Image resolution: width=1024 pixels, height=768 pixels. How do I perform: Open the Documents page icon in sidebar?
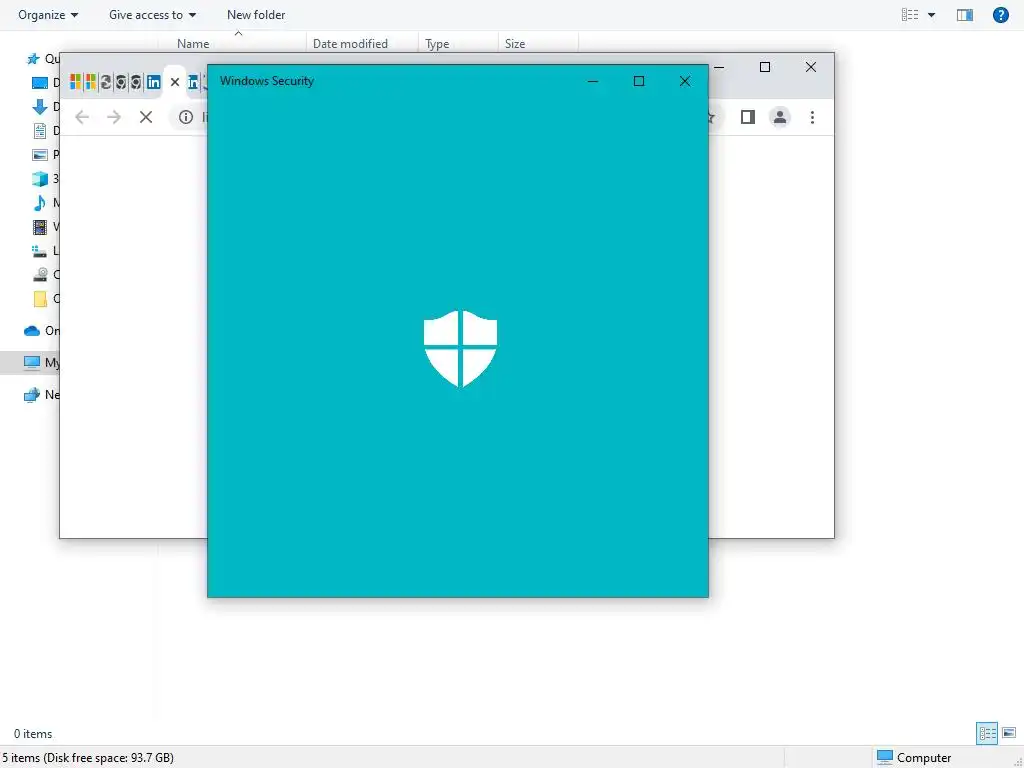click(x=40, y=131)
